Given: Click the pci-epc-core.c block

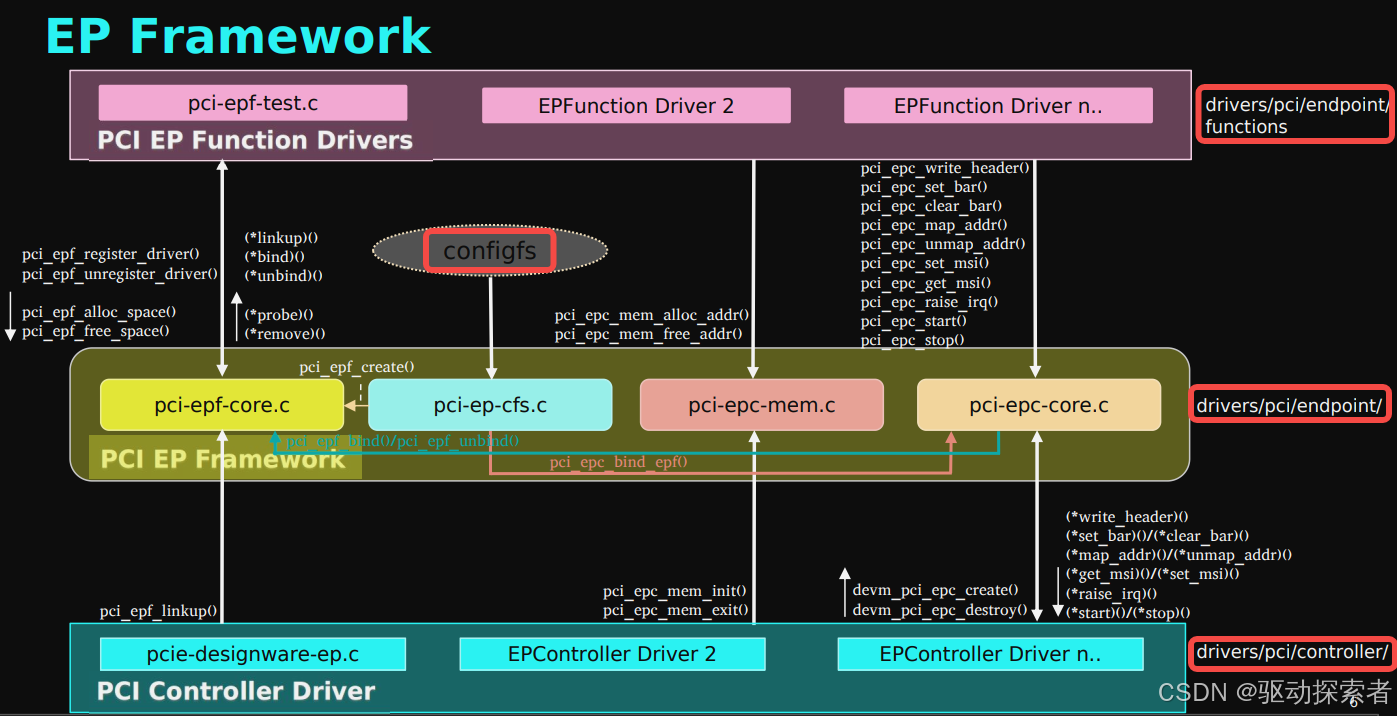Looking at the screenshot, I should pos(1039,405).
